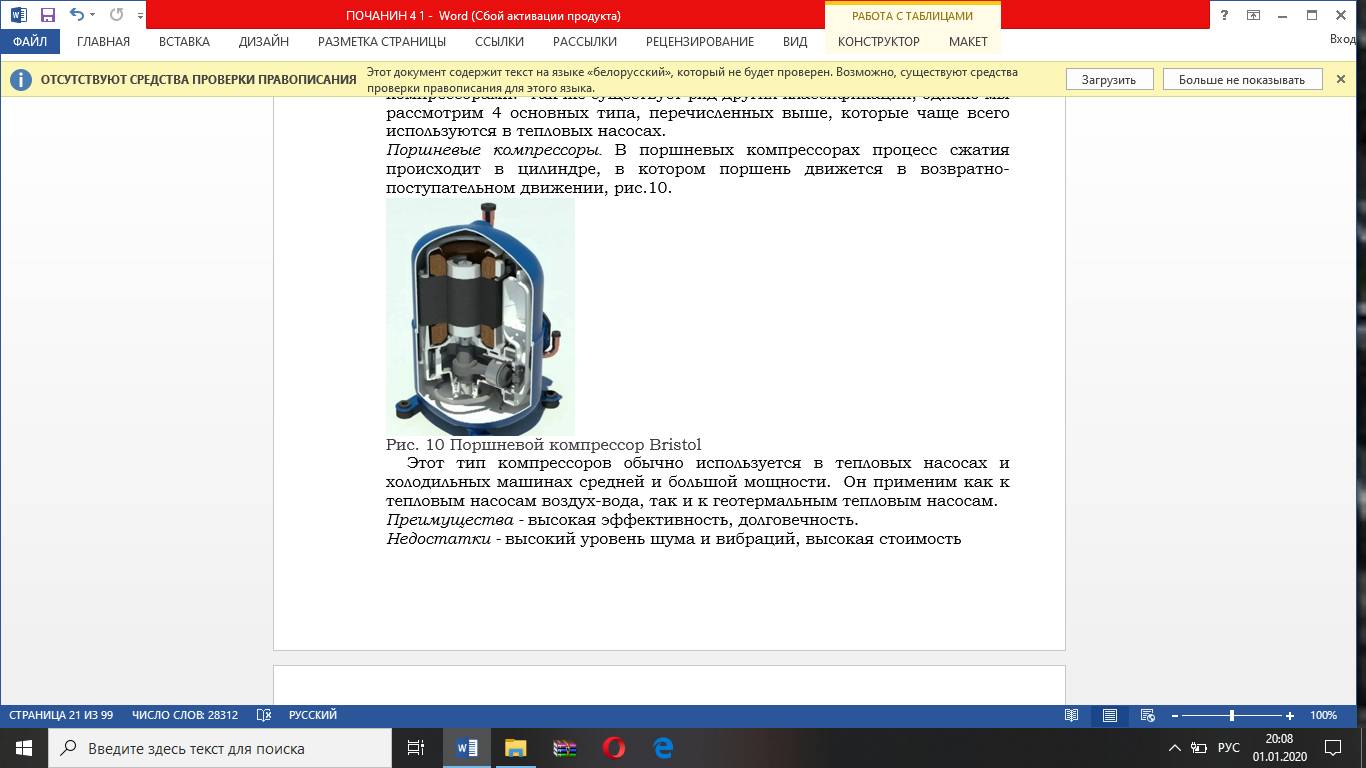Click the Загрузить button
This screenshot has height=768, width=1366.
tap(1108, 80)
